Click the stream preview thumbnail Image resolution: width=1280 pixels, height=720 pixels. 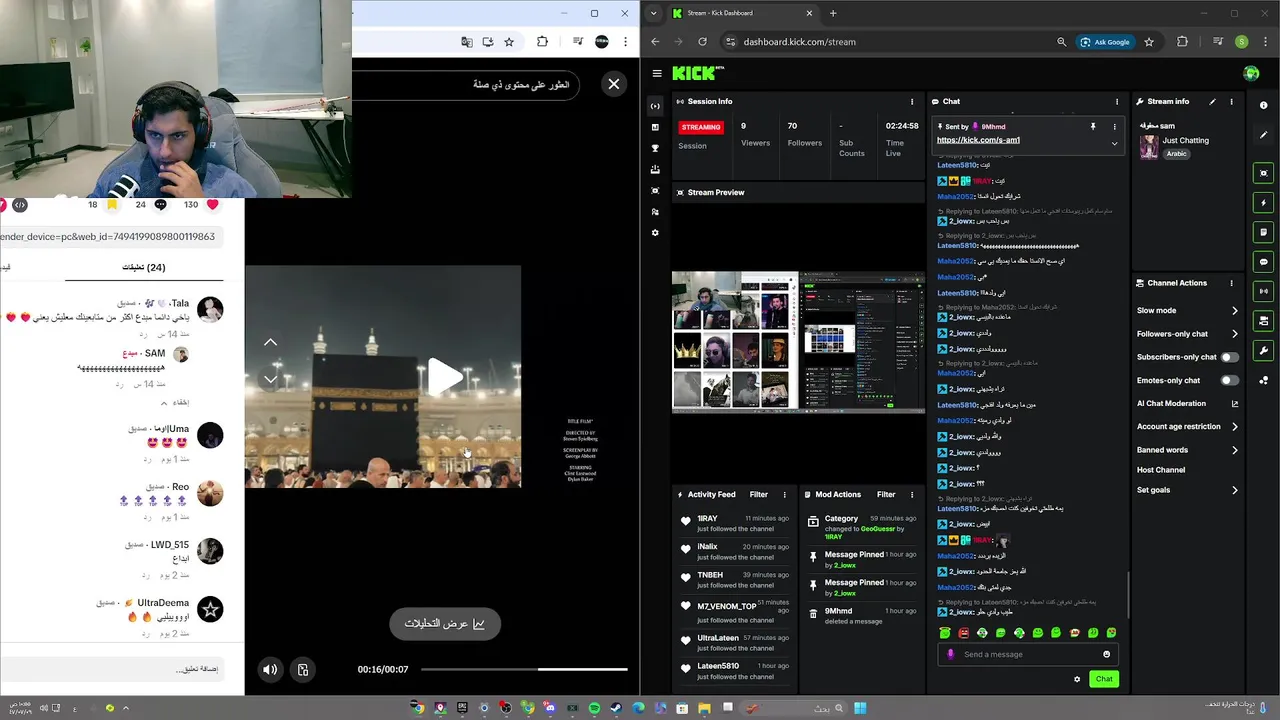coord(798,342)
